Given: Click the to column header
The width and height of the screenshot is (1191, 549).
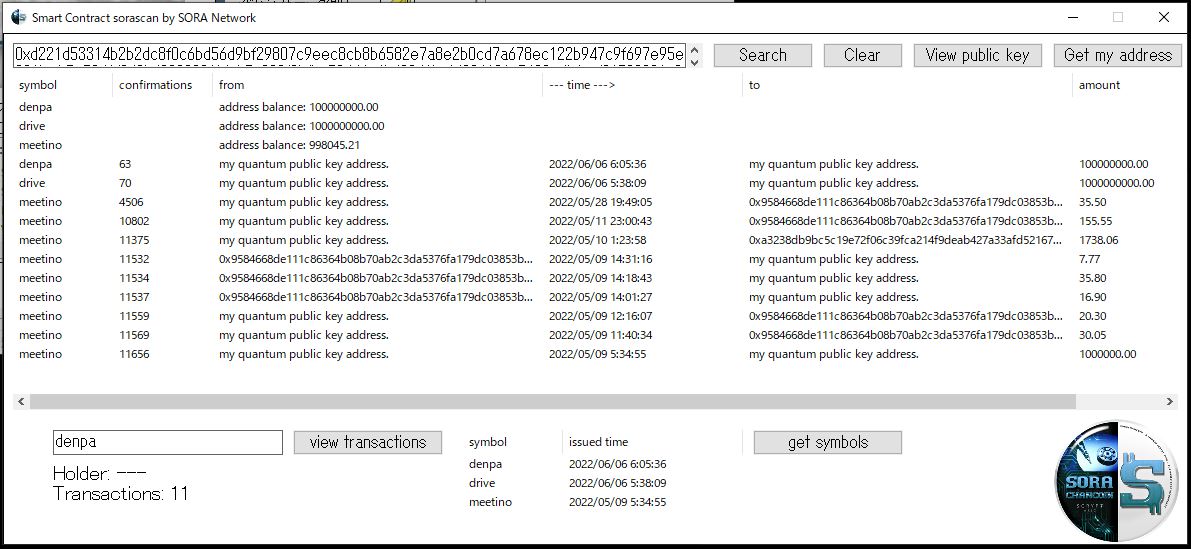Looking at the screenshot, I should point(907,85).
